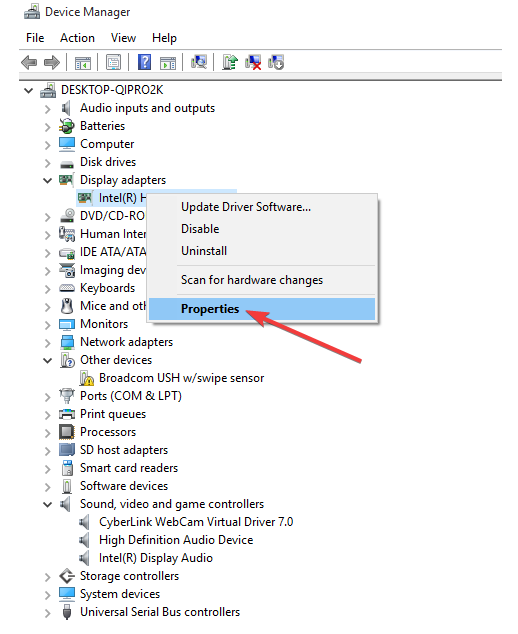518x634 pixels.
Task: Click the Device Manager title bar icon
Action: click(x=32, y=12)
